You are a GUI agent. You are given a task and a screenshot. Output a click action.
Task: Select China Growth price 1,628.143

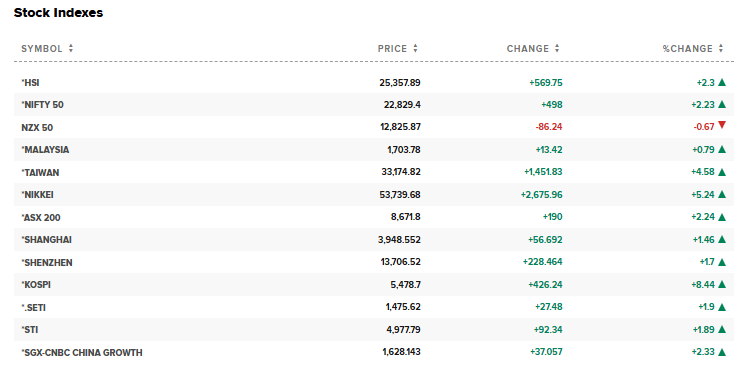[x=401, y=352]
